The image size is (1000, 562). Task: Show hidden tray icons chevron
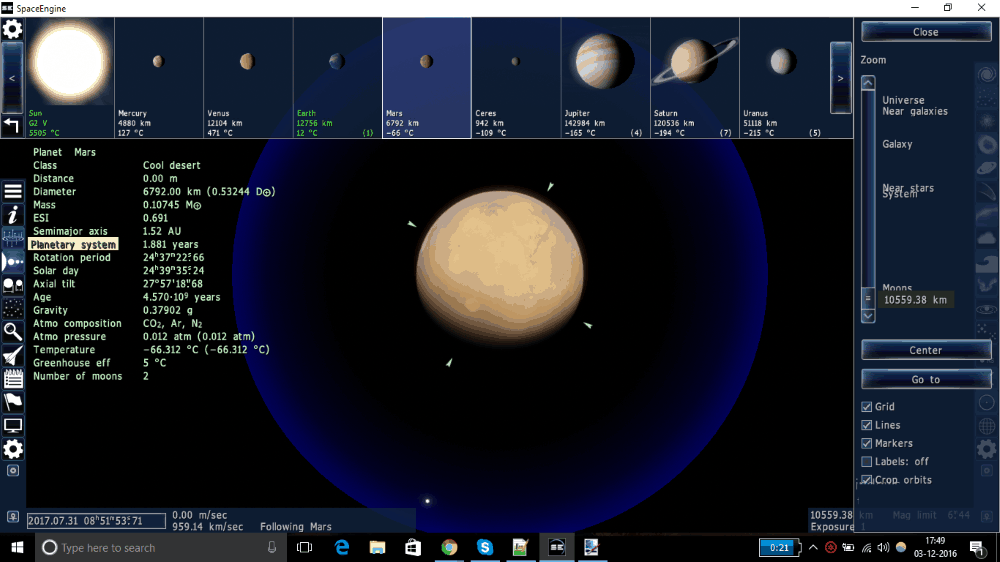813,547
